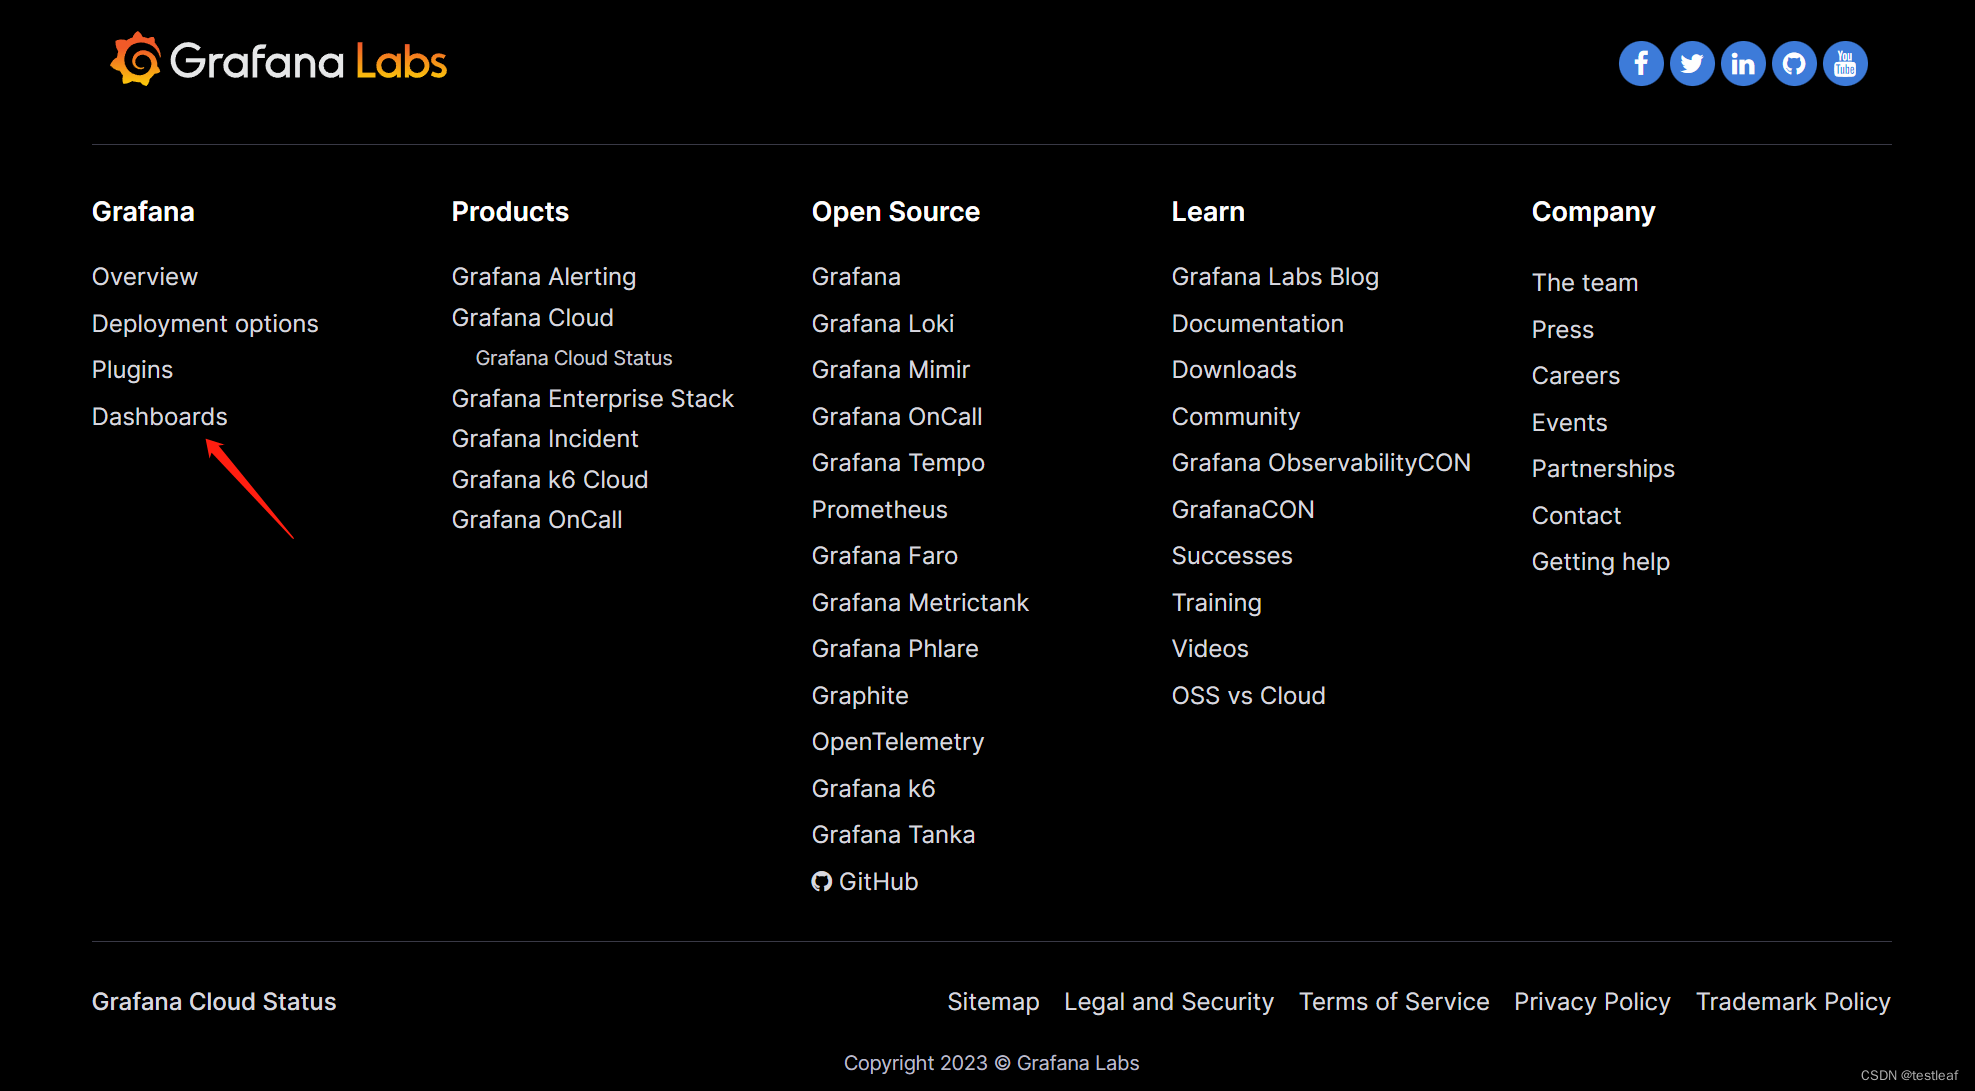This screenshot has height=1091, width=1975.
Task: Open Grafana OnCall under Products
Action: coord(537,519)
